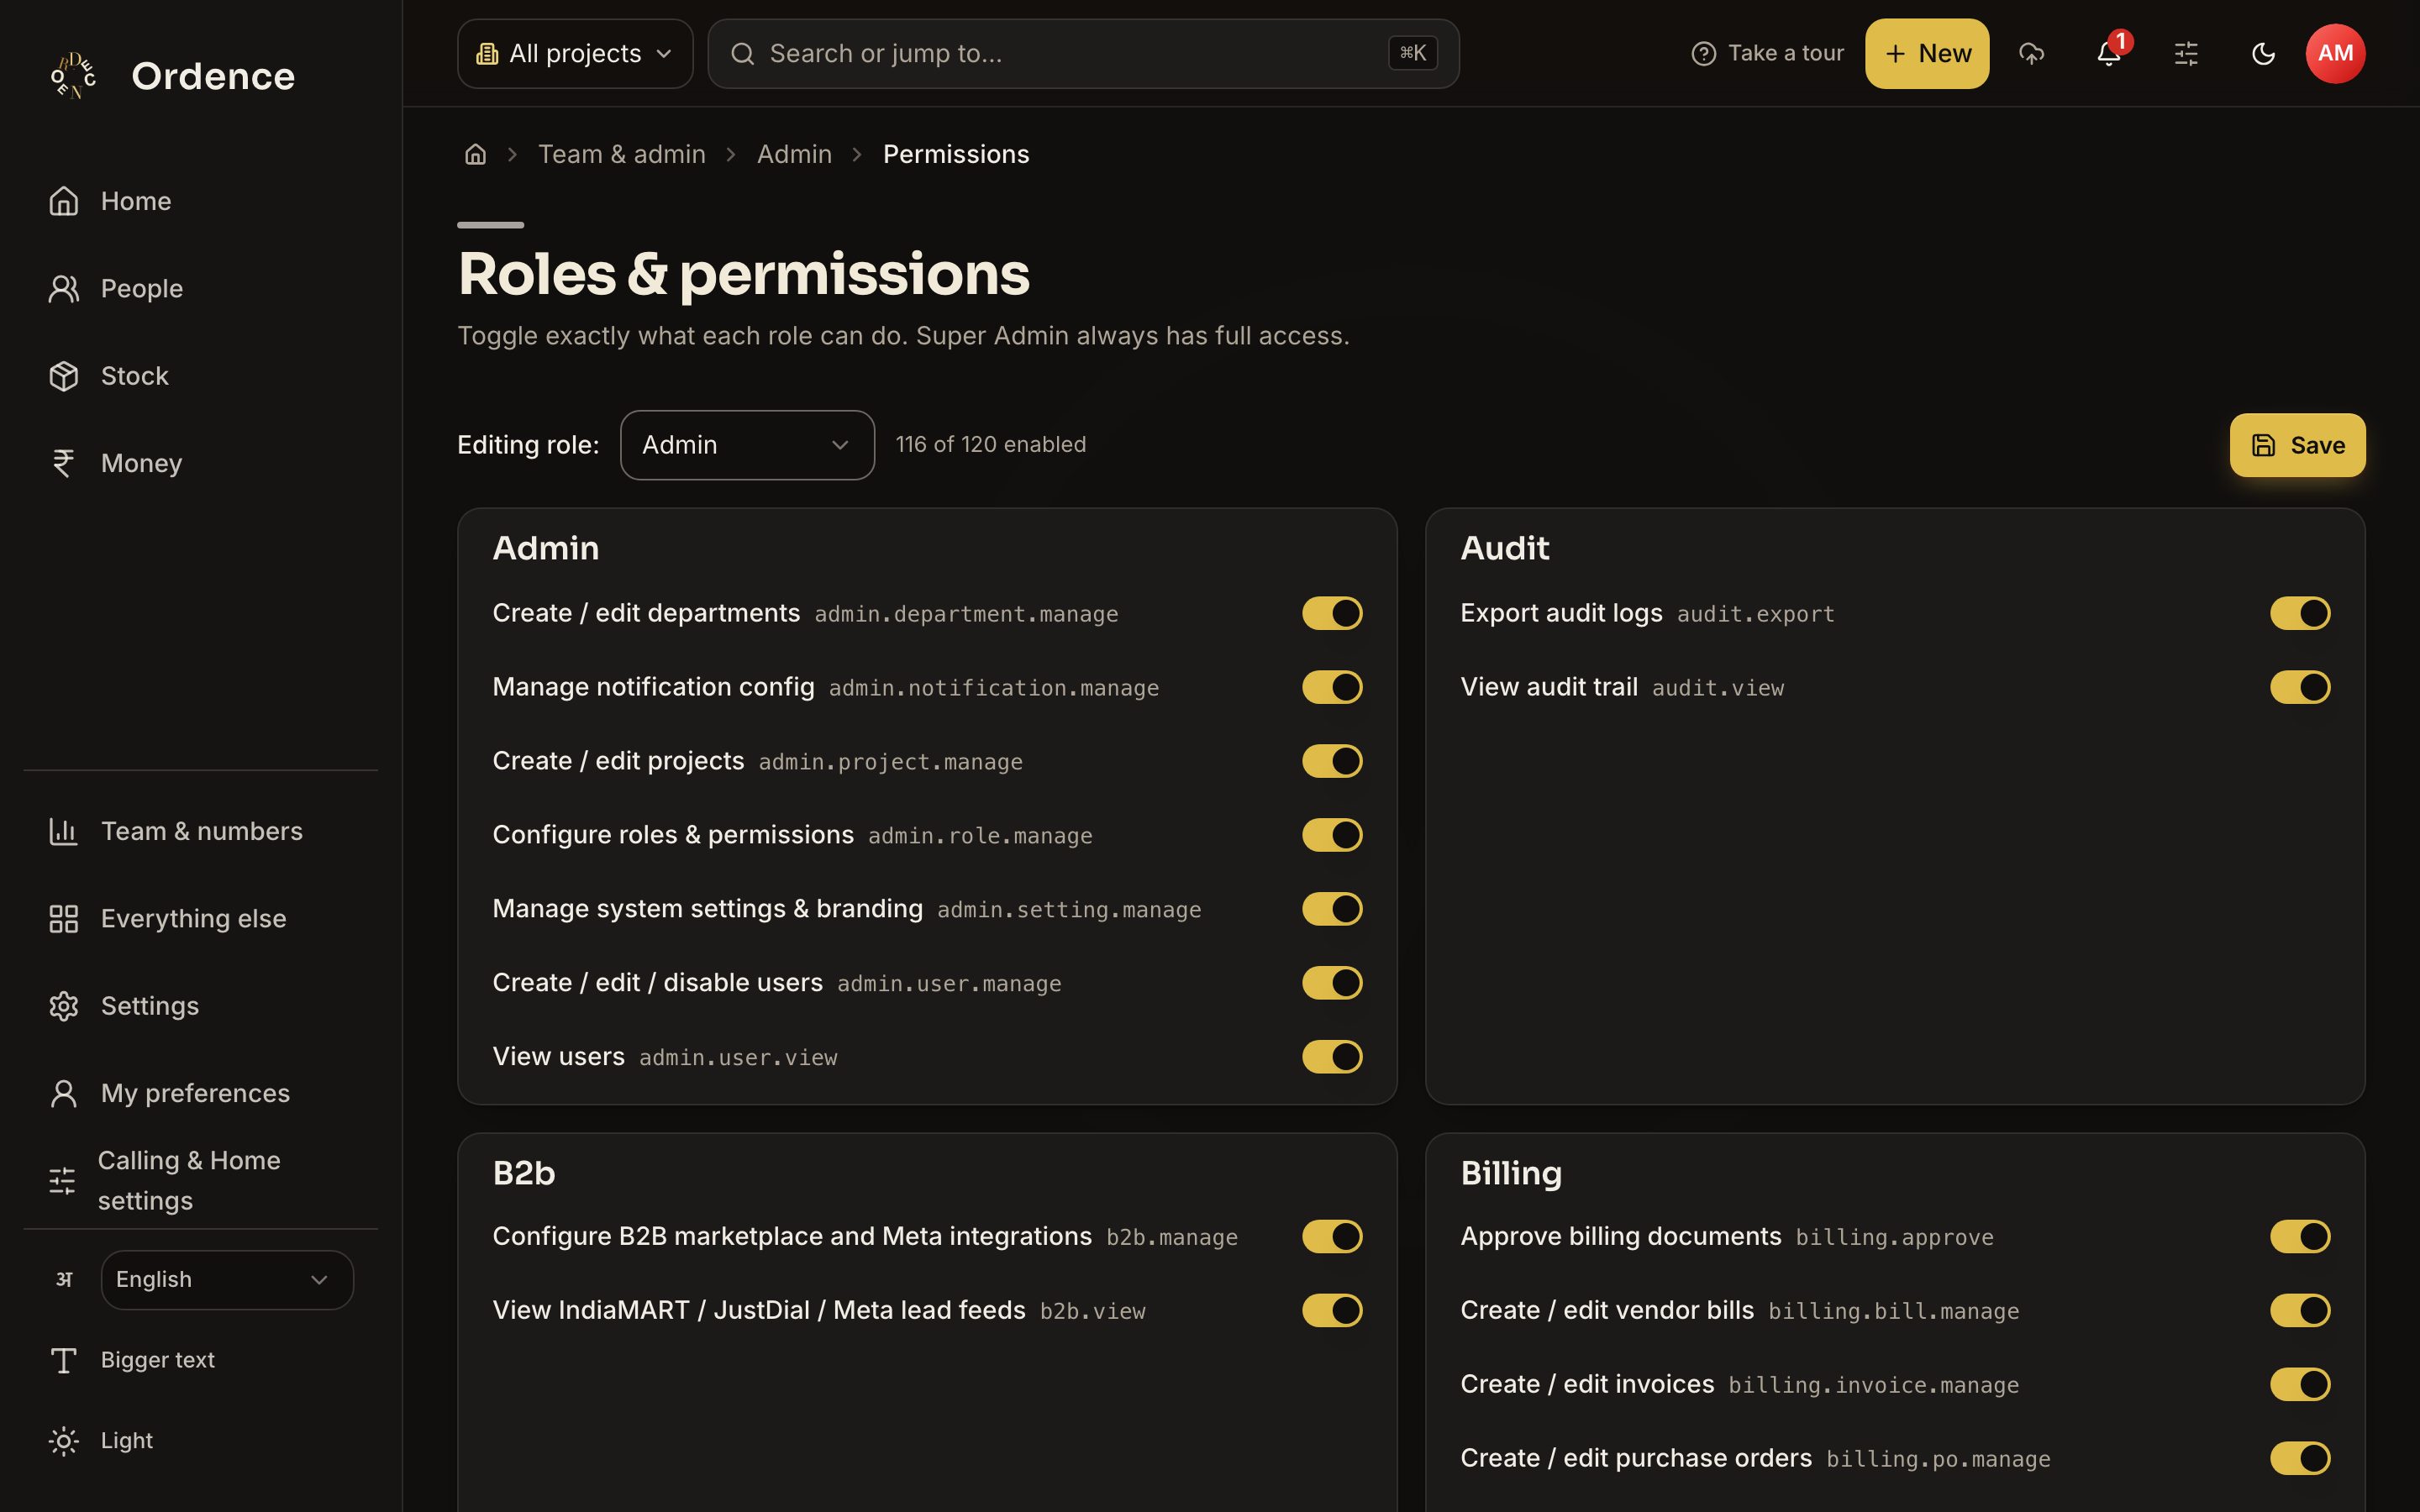The image size is (2420, 1512).
Task: Open the notifications bell
Action: click(2109, 53)
